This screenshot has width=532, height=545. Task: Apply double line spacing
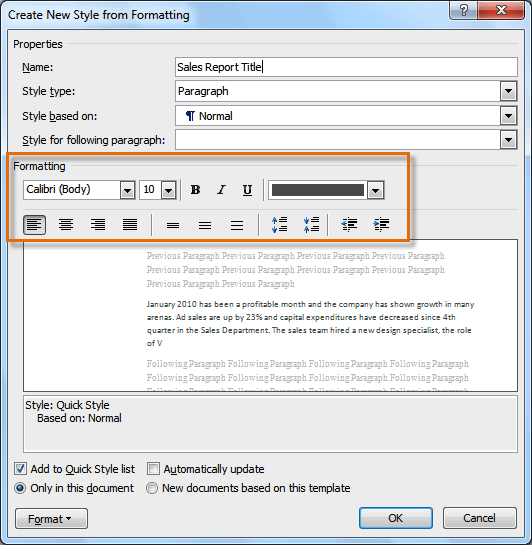click(x=237, y=226)
